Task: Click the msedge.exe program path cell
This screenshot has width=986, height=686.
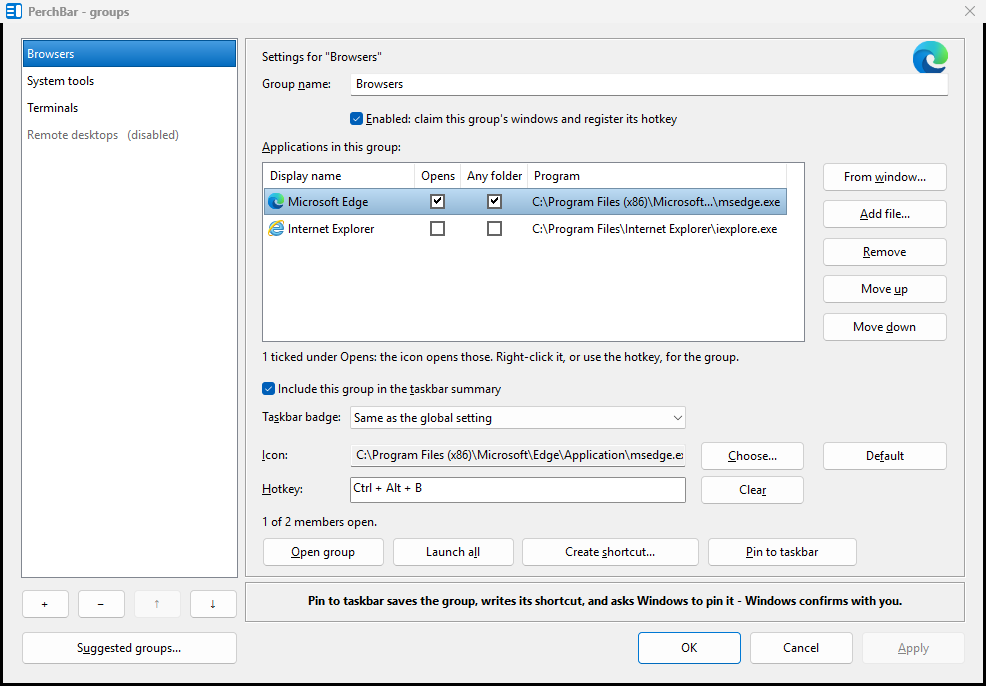Action: [x=656, y=202]
